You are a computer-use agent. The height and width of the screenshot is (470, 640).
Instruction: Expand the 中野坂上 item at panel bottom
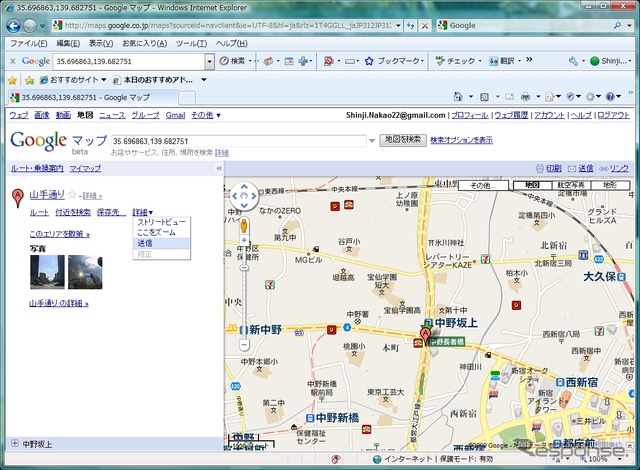coord(15,443)
